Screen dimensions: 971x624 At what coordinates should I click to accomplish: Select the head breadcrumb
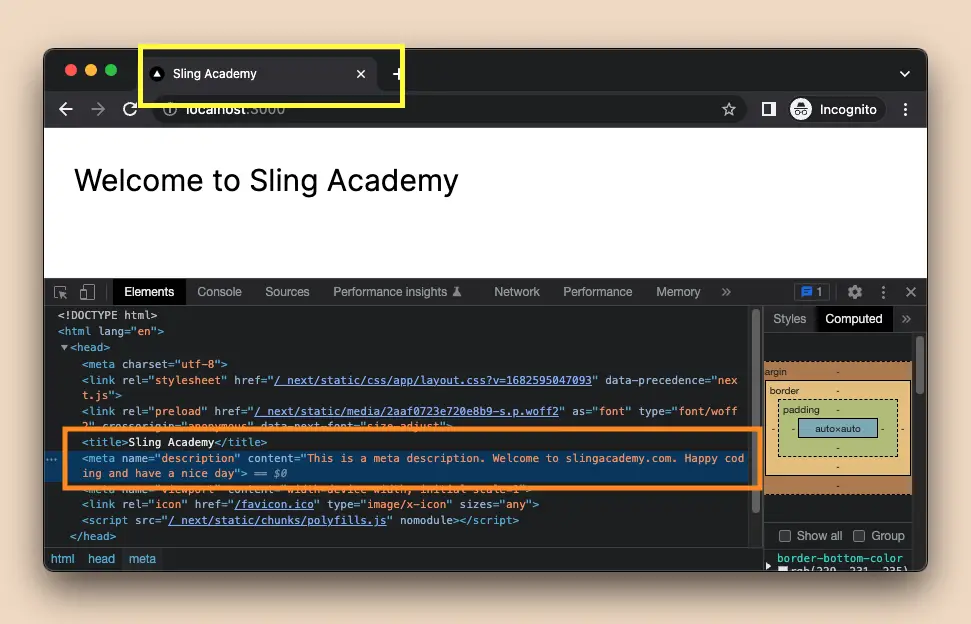click(102, 559)
